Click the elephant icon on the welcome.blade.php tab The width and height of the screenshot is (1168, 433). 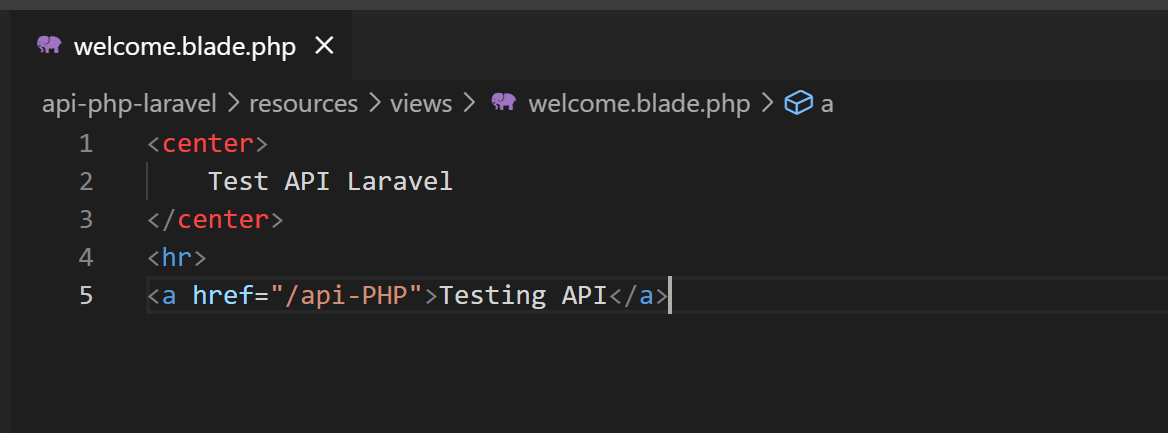pos(49,45)
